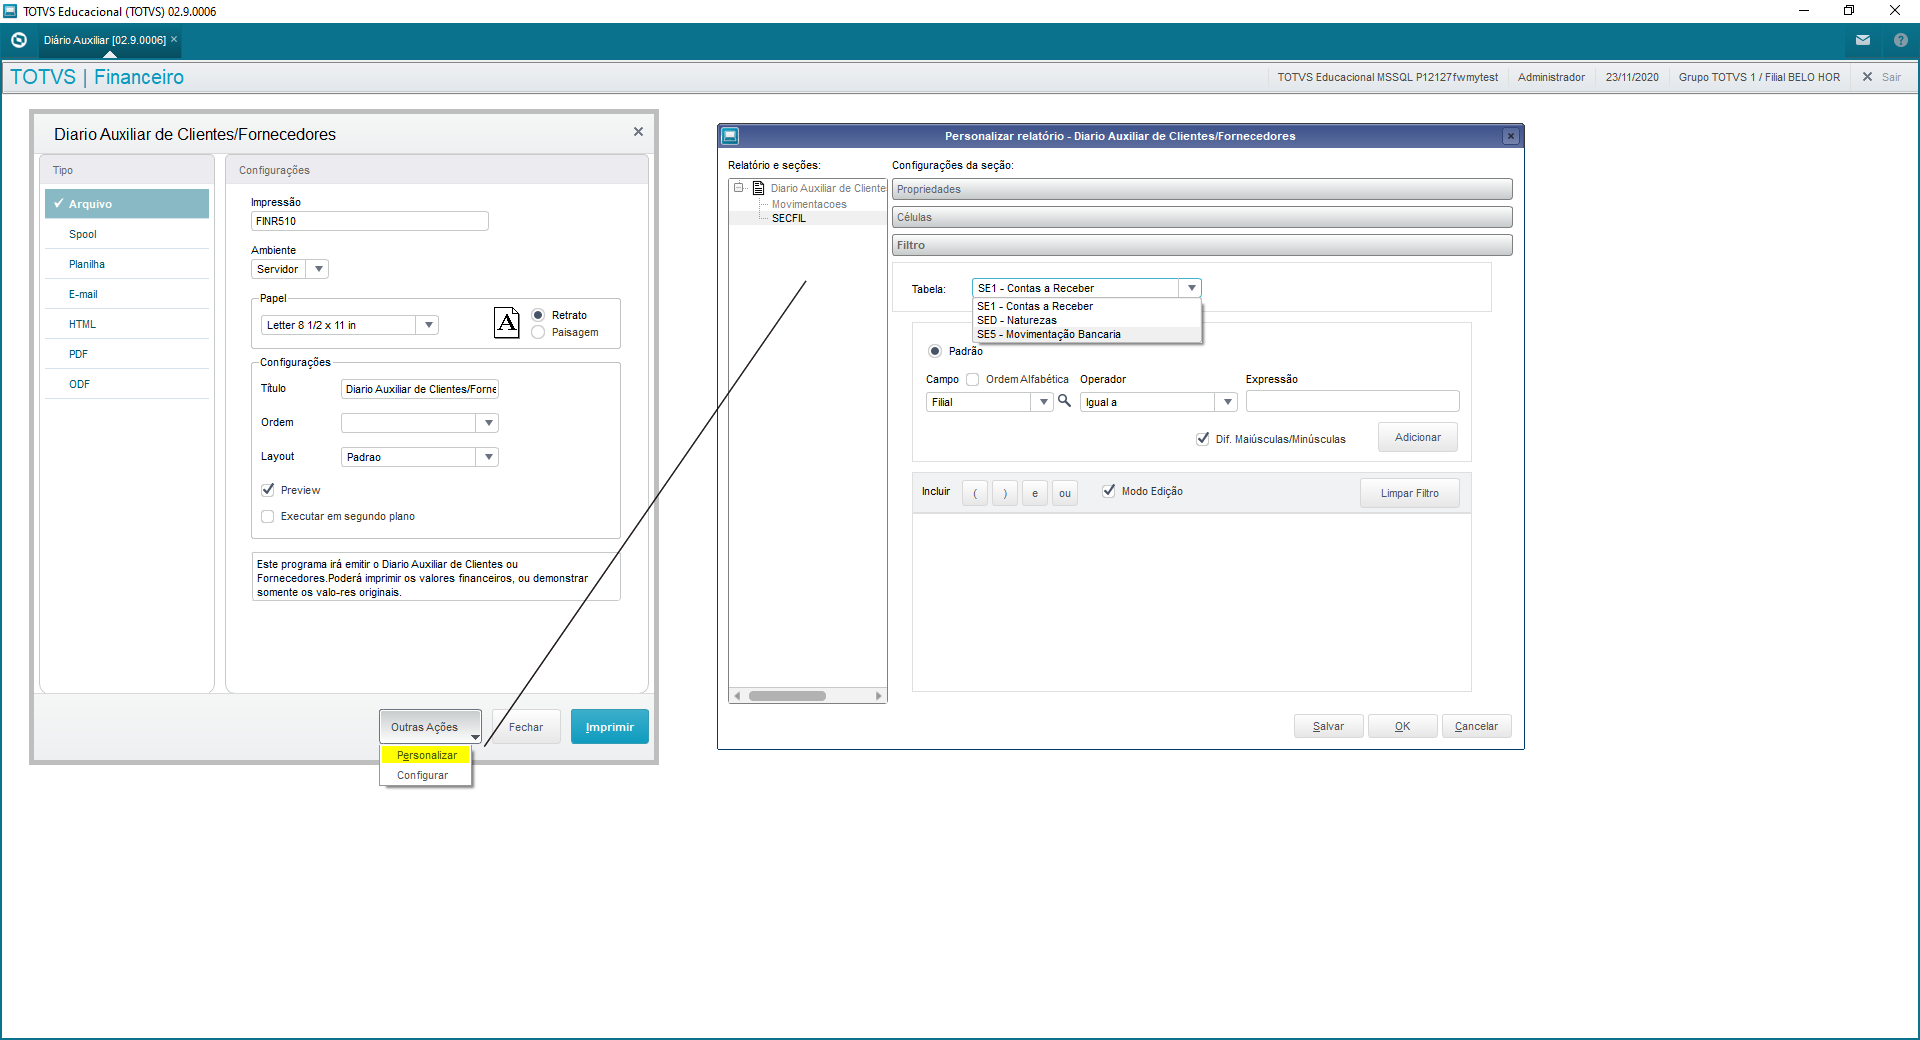Enable Executar em segundo plano
The width and height of the screenshot is (1920, 1040).
[x=268, y=516]
